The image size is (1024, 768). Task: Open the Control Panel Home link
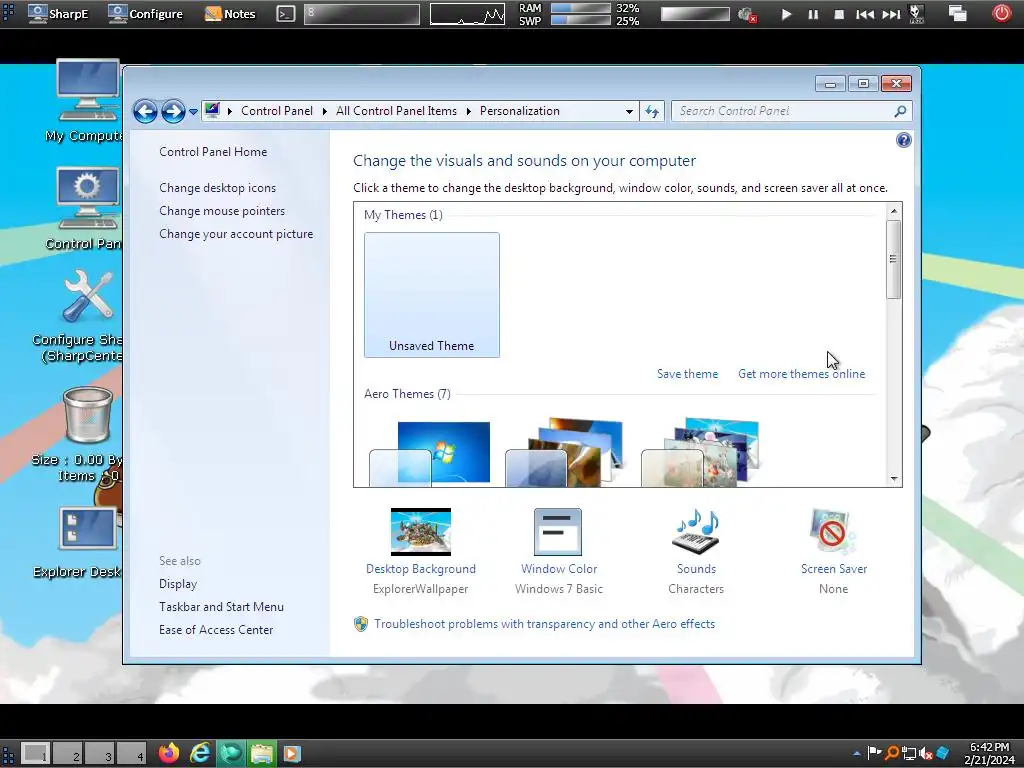click(x=213, y=152)
